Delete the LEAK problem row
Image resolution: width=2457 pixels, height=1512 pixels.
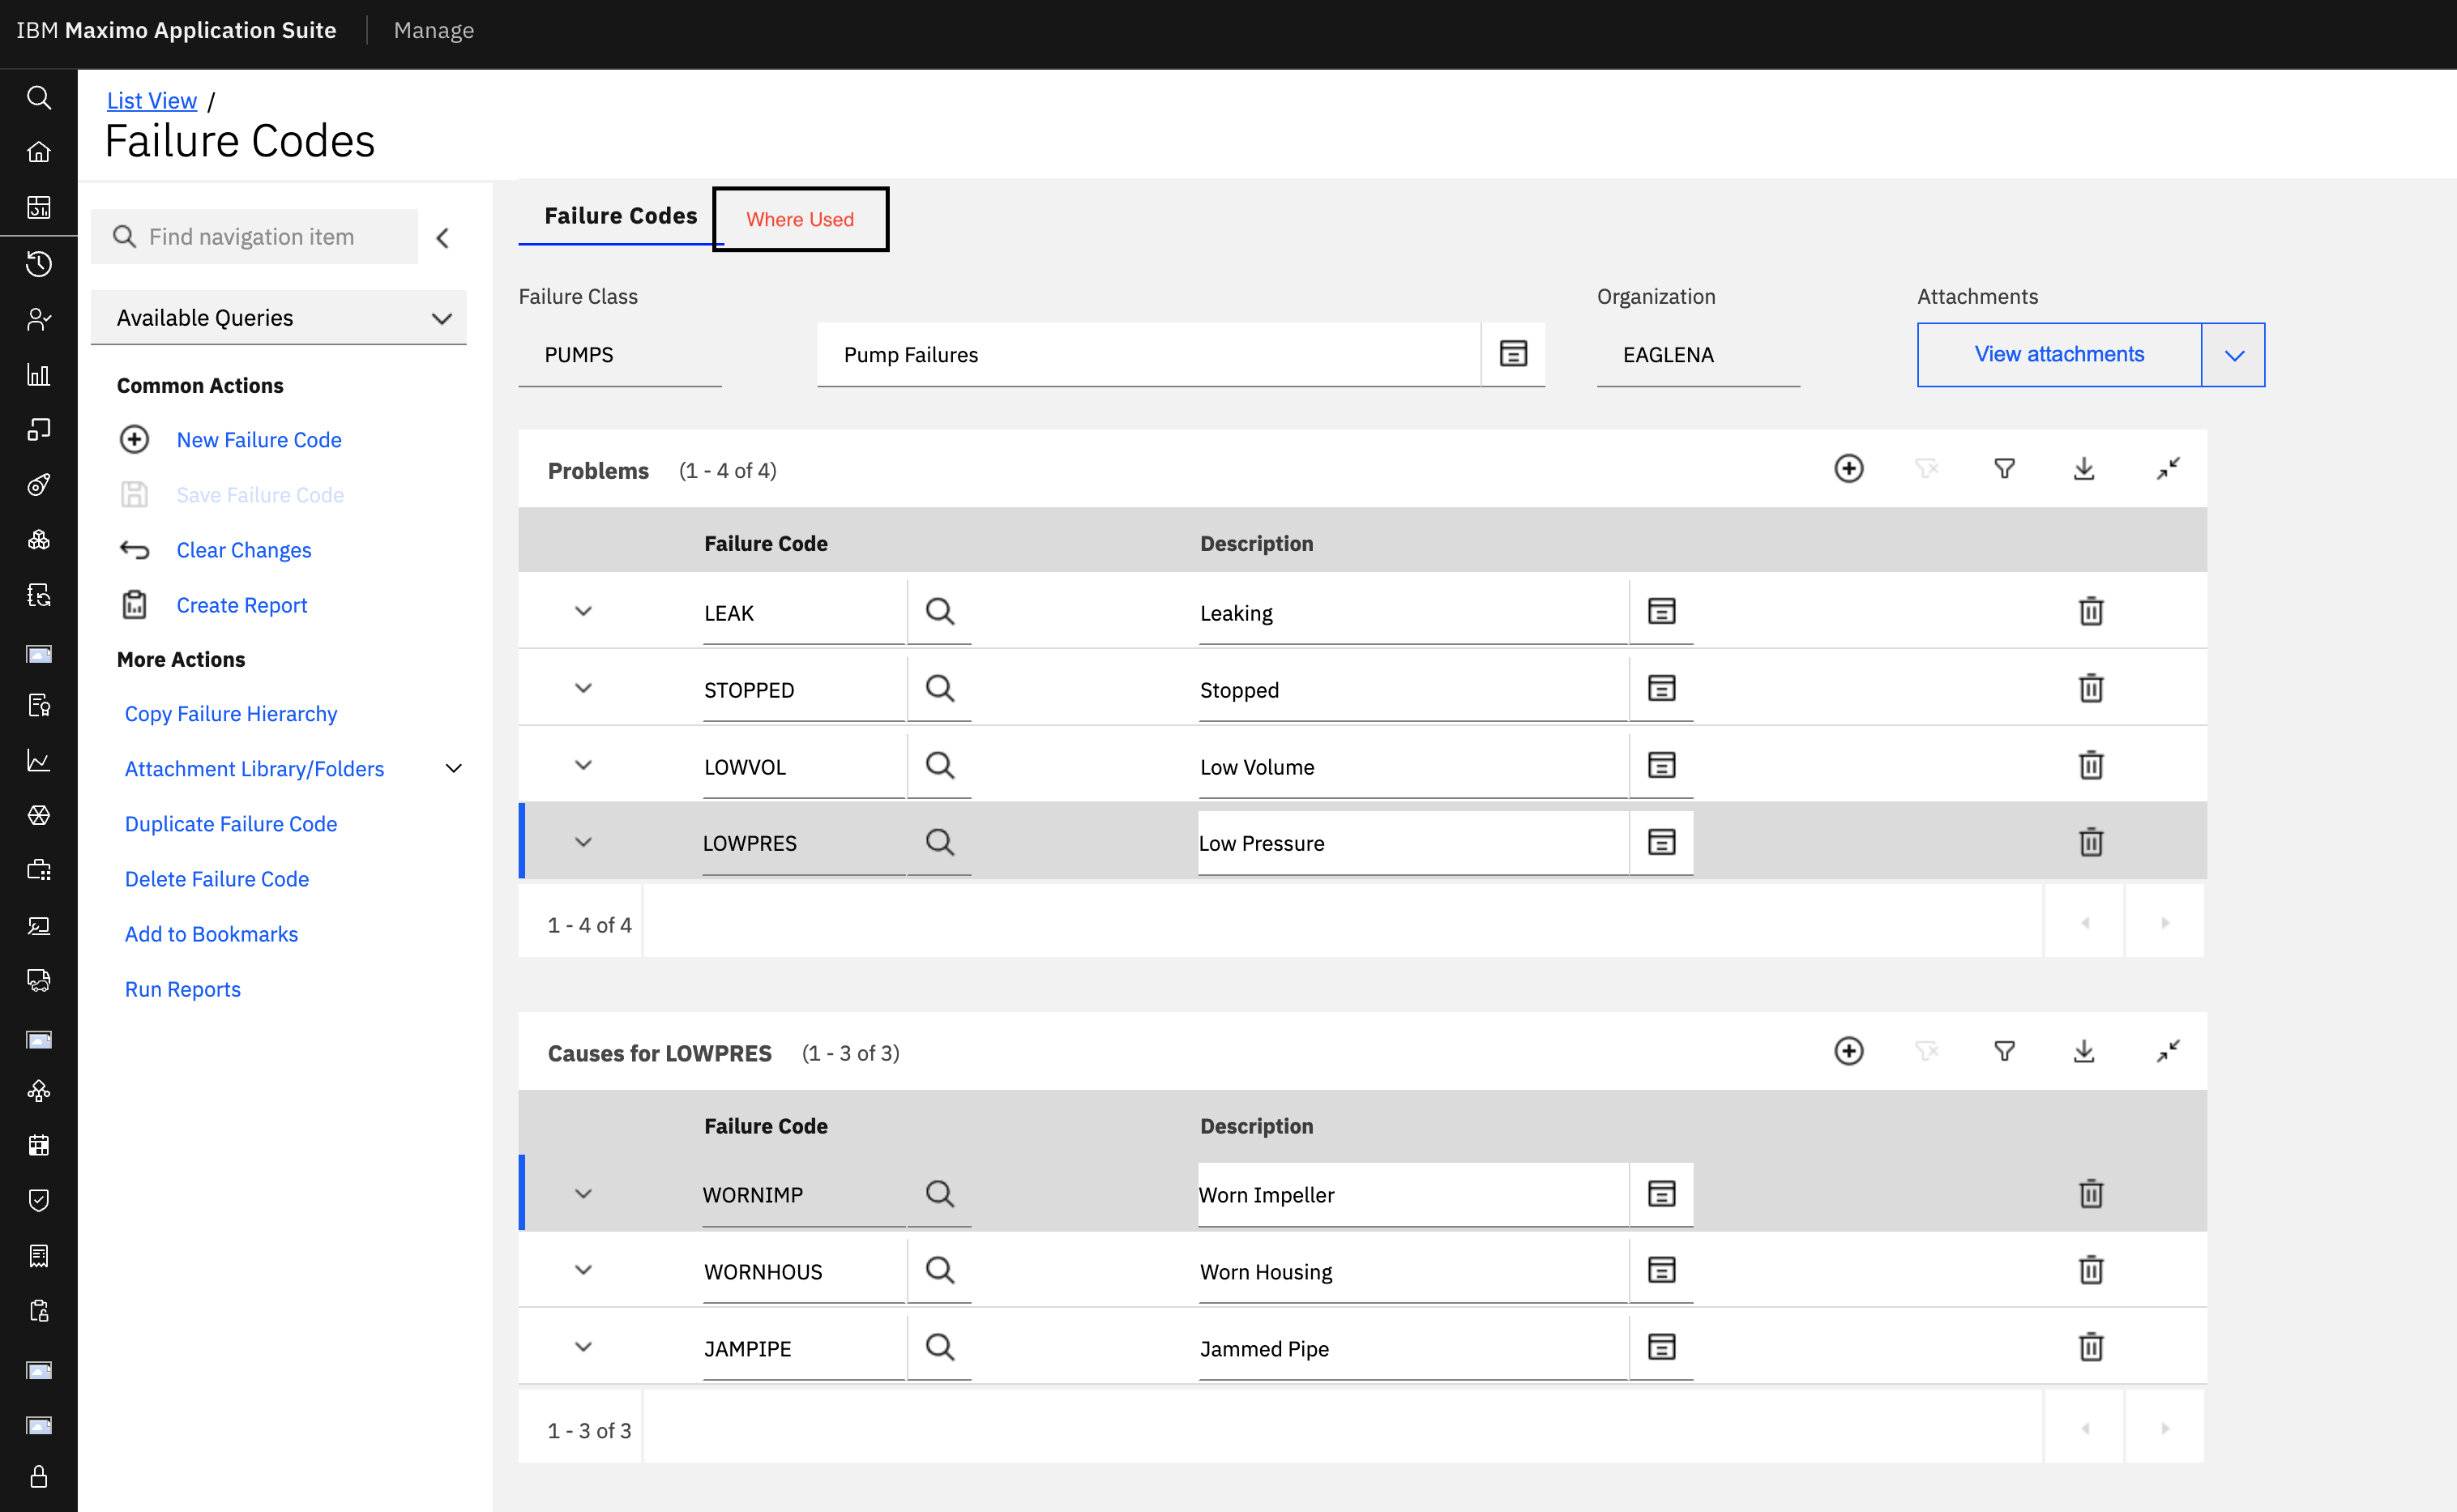point(2090,611)
